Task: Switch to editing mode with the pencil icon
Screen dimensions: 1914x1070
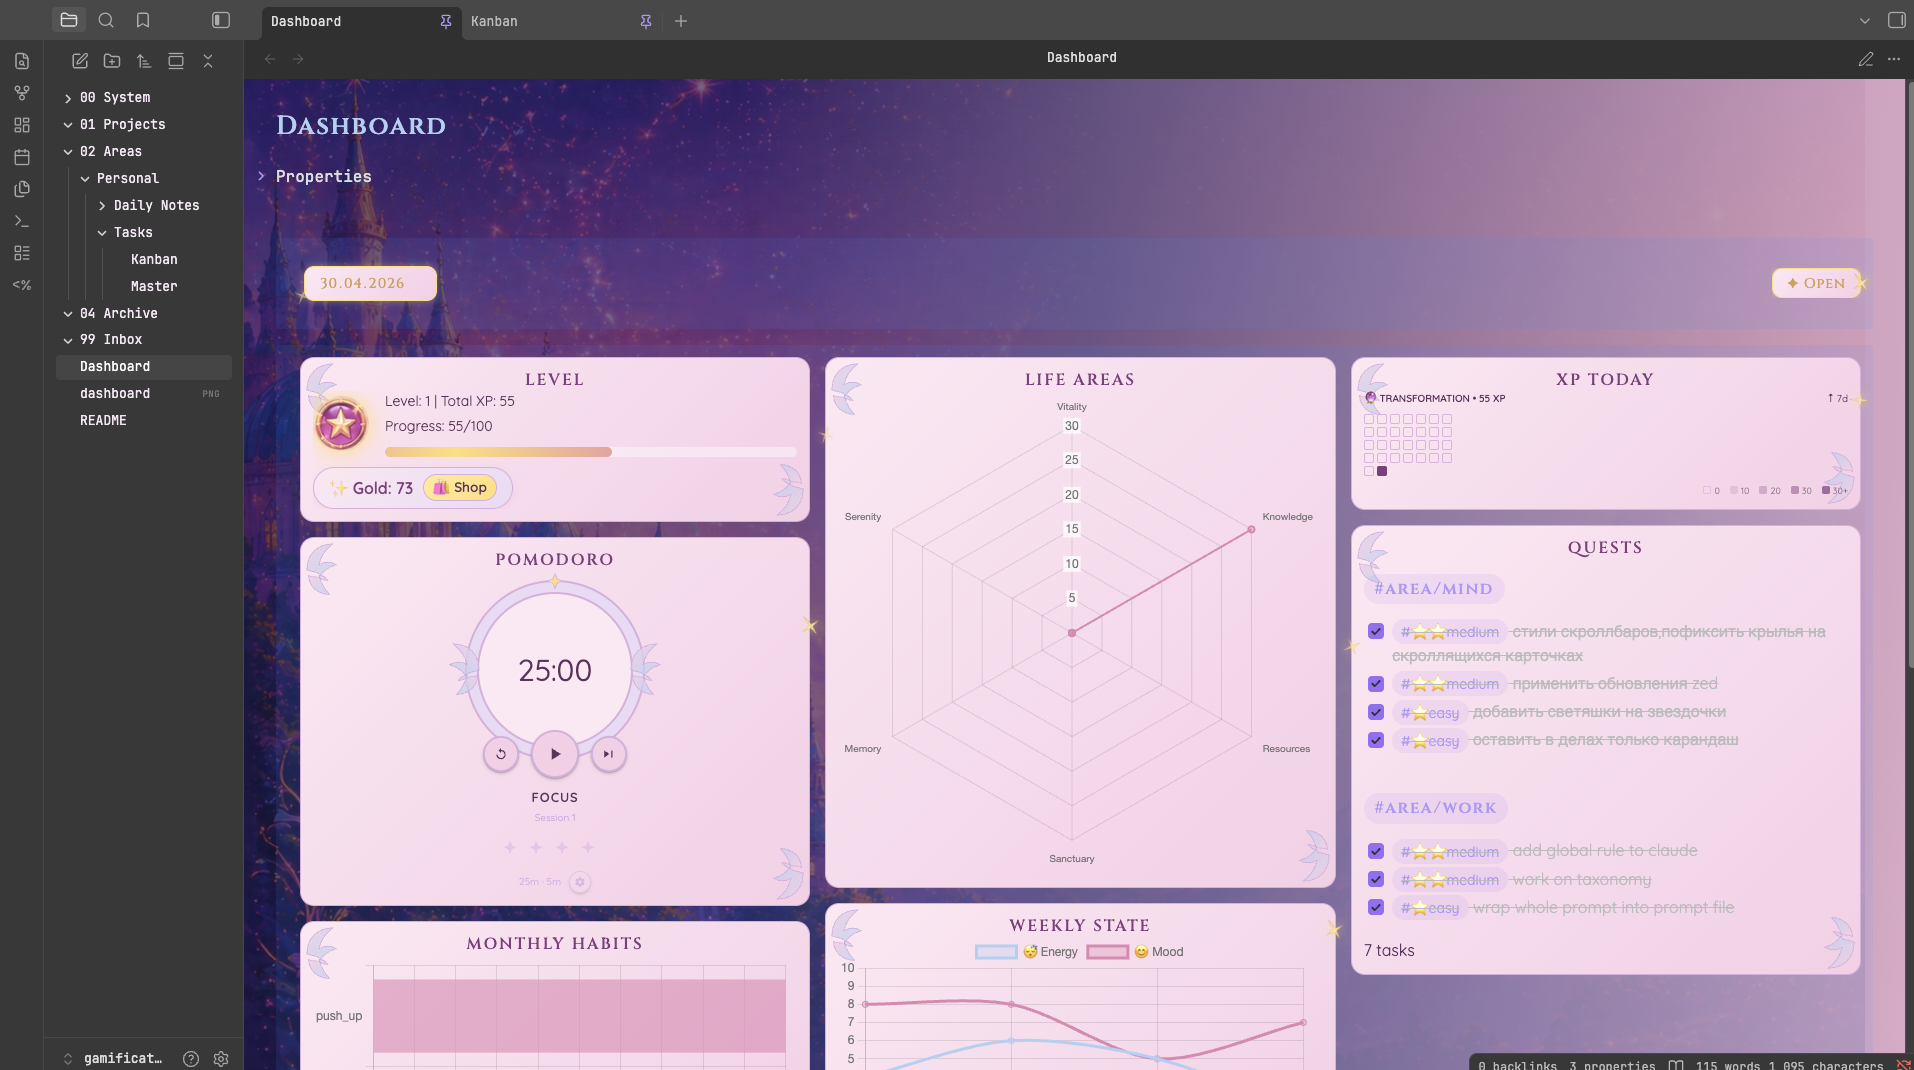Action: point(1866,59)
